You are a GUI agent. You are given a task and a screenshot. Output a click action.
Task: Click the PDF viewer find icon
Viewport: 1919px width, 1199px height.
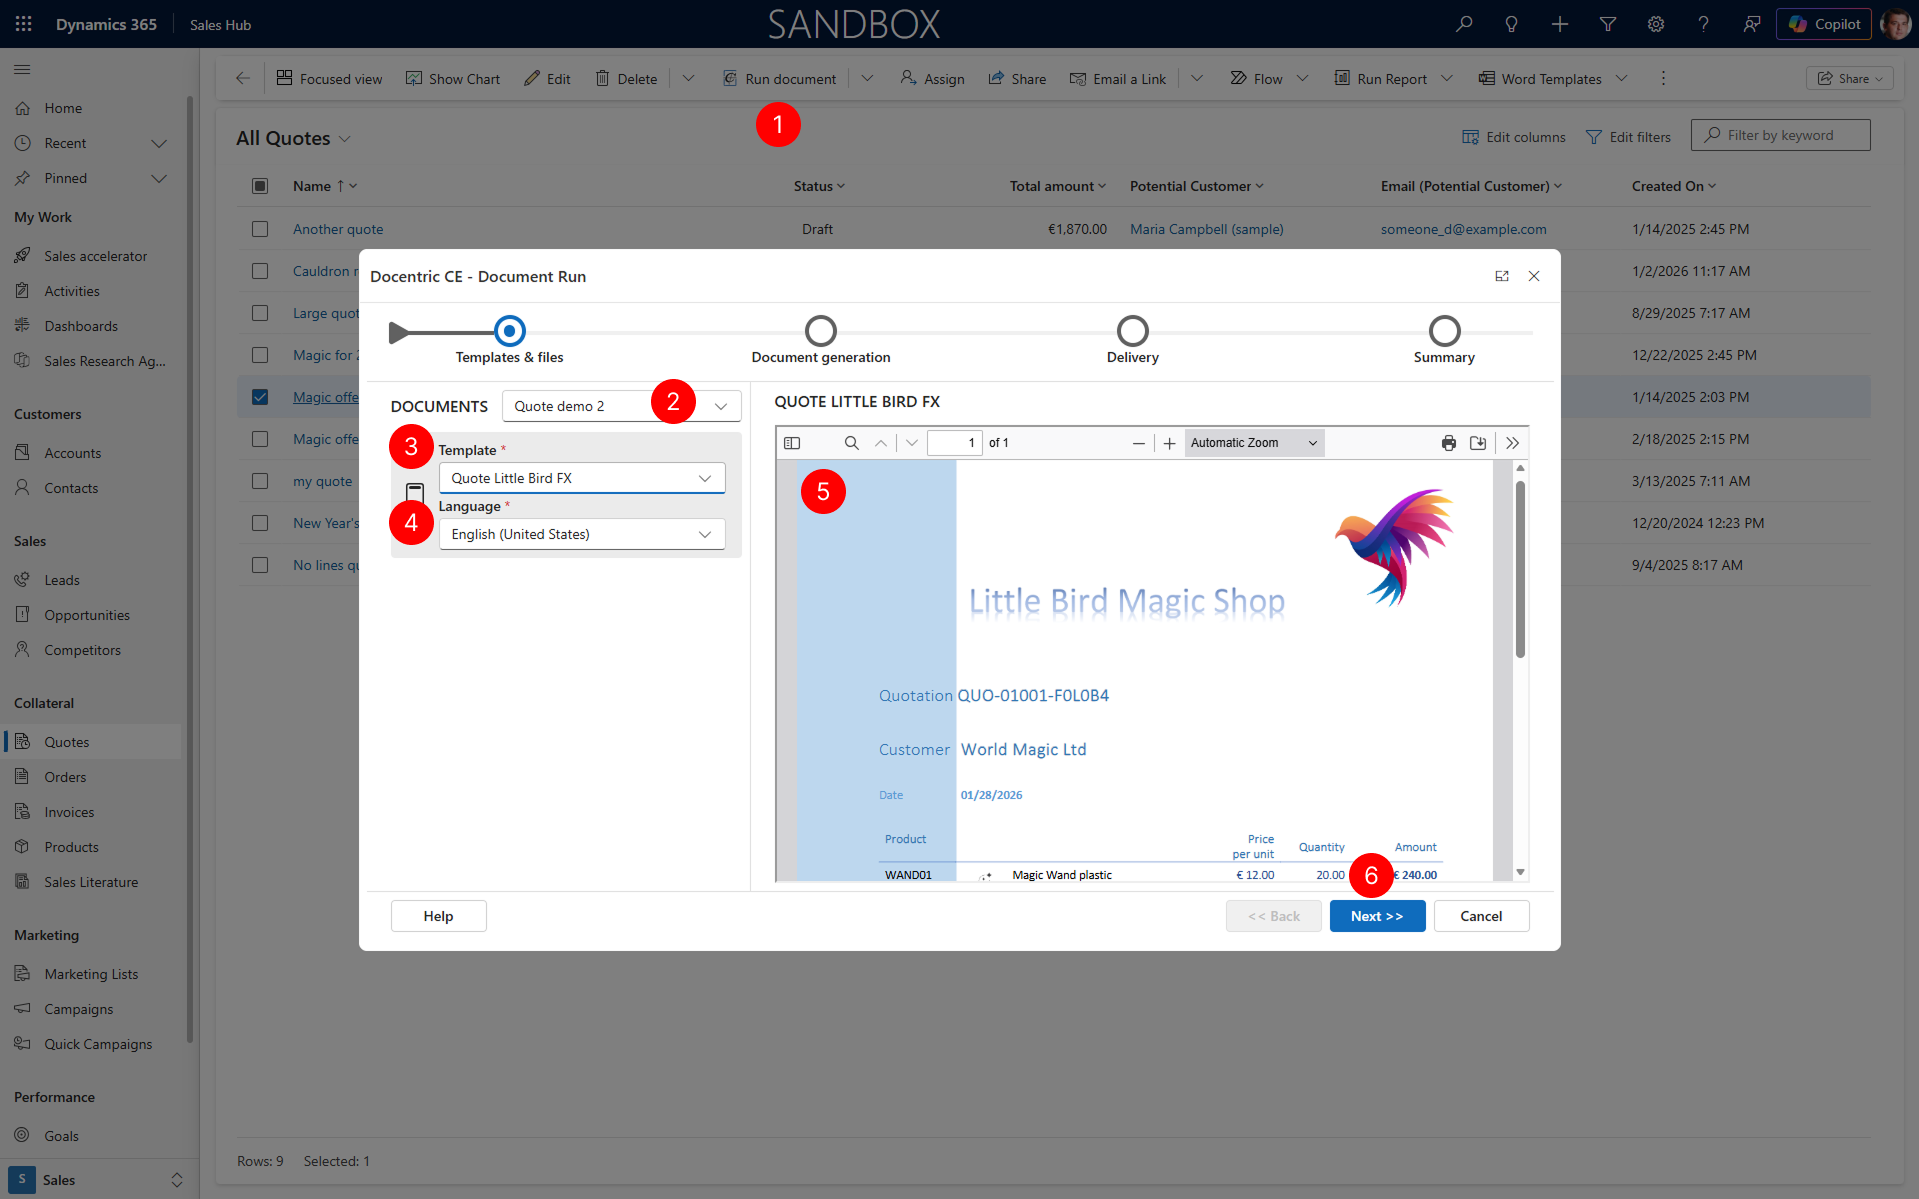[x=852, y=443]
